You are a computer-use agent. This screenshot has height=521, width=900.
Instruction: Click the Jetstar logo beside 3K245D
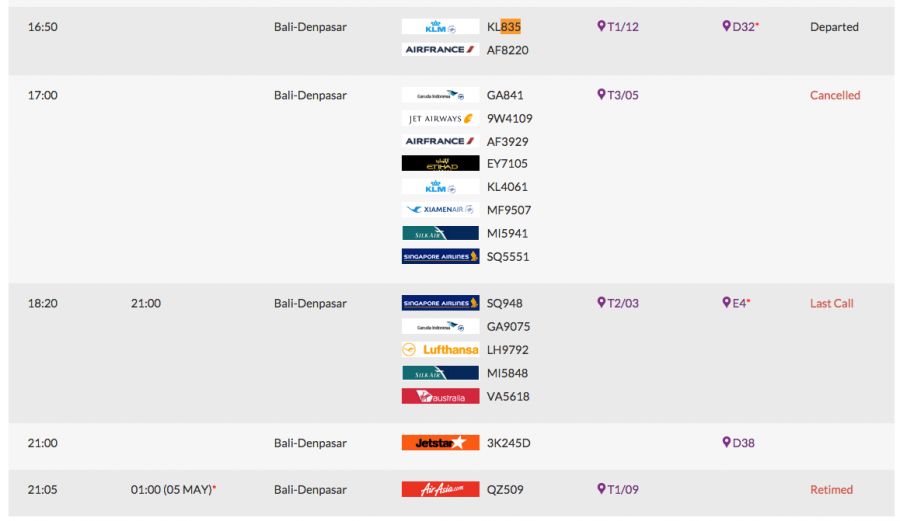(x=440, y=443)
